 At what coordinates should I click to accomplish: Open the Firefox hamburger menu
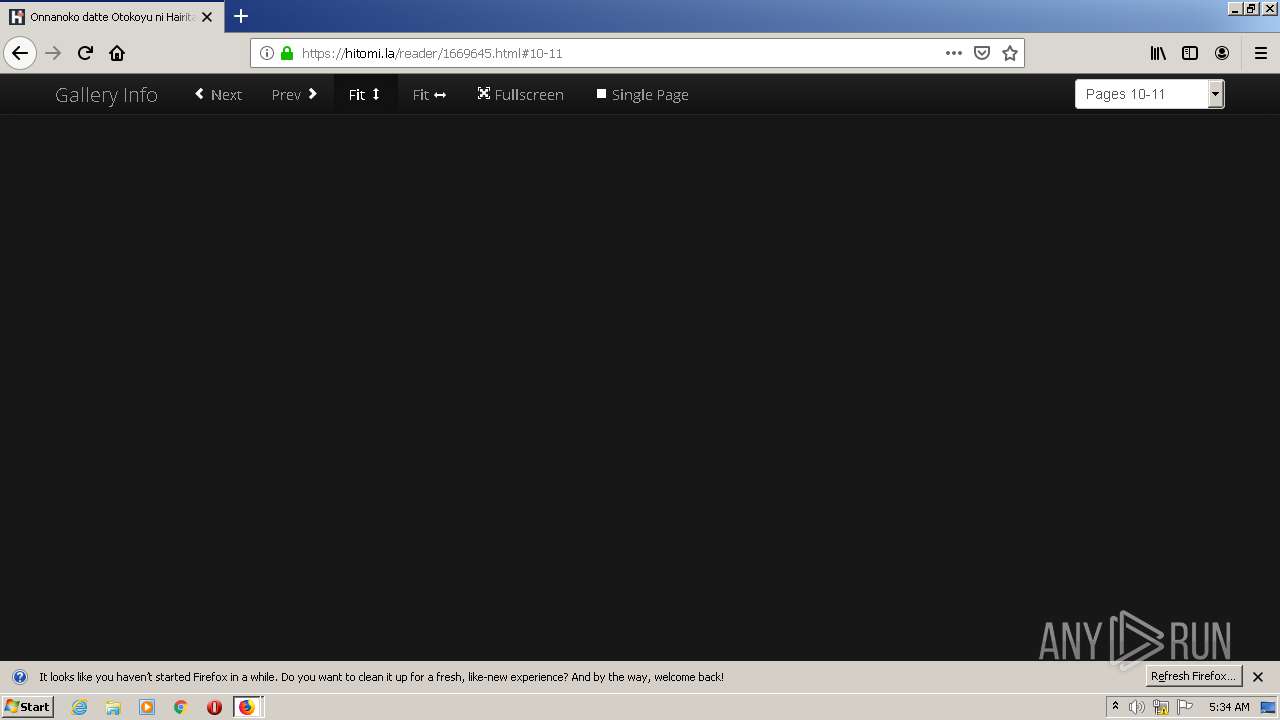[x=1260, y=53]
